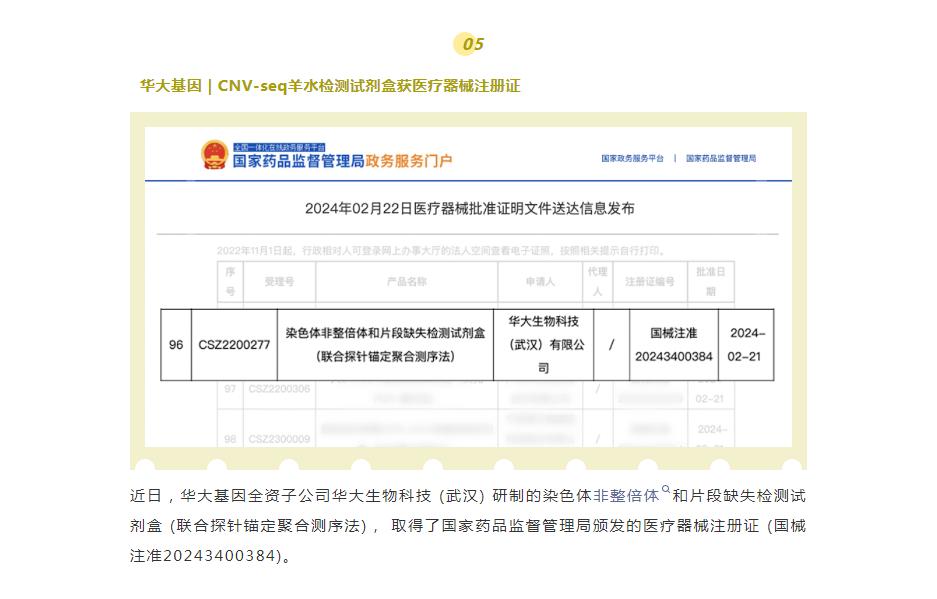Image resolution: width=937 pixels, height=599 pixels.
Task: Click the product name cell 染色体非整倍体和片段缺失检测试剂盒
Action: (x=385, y=345)
